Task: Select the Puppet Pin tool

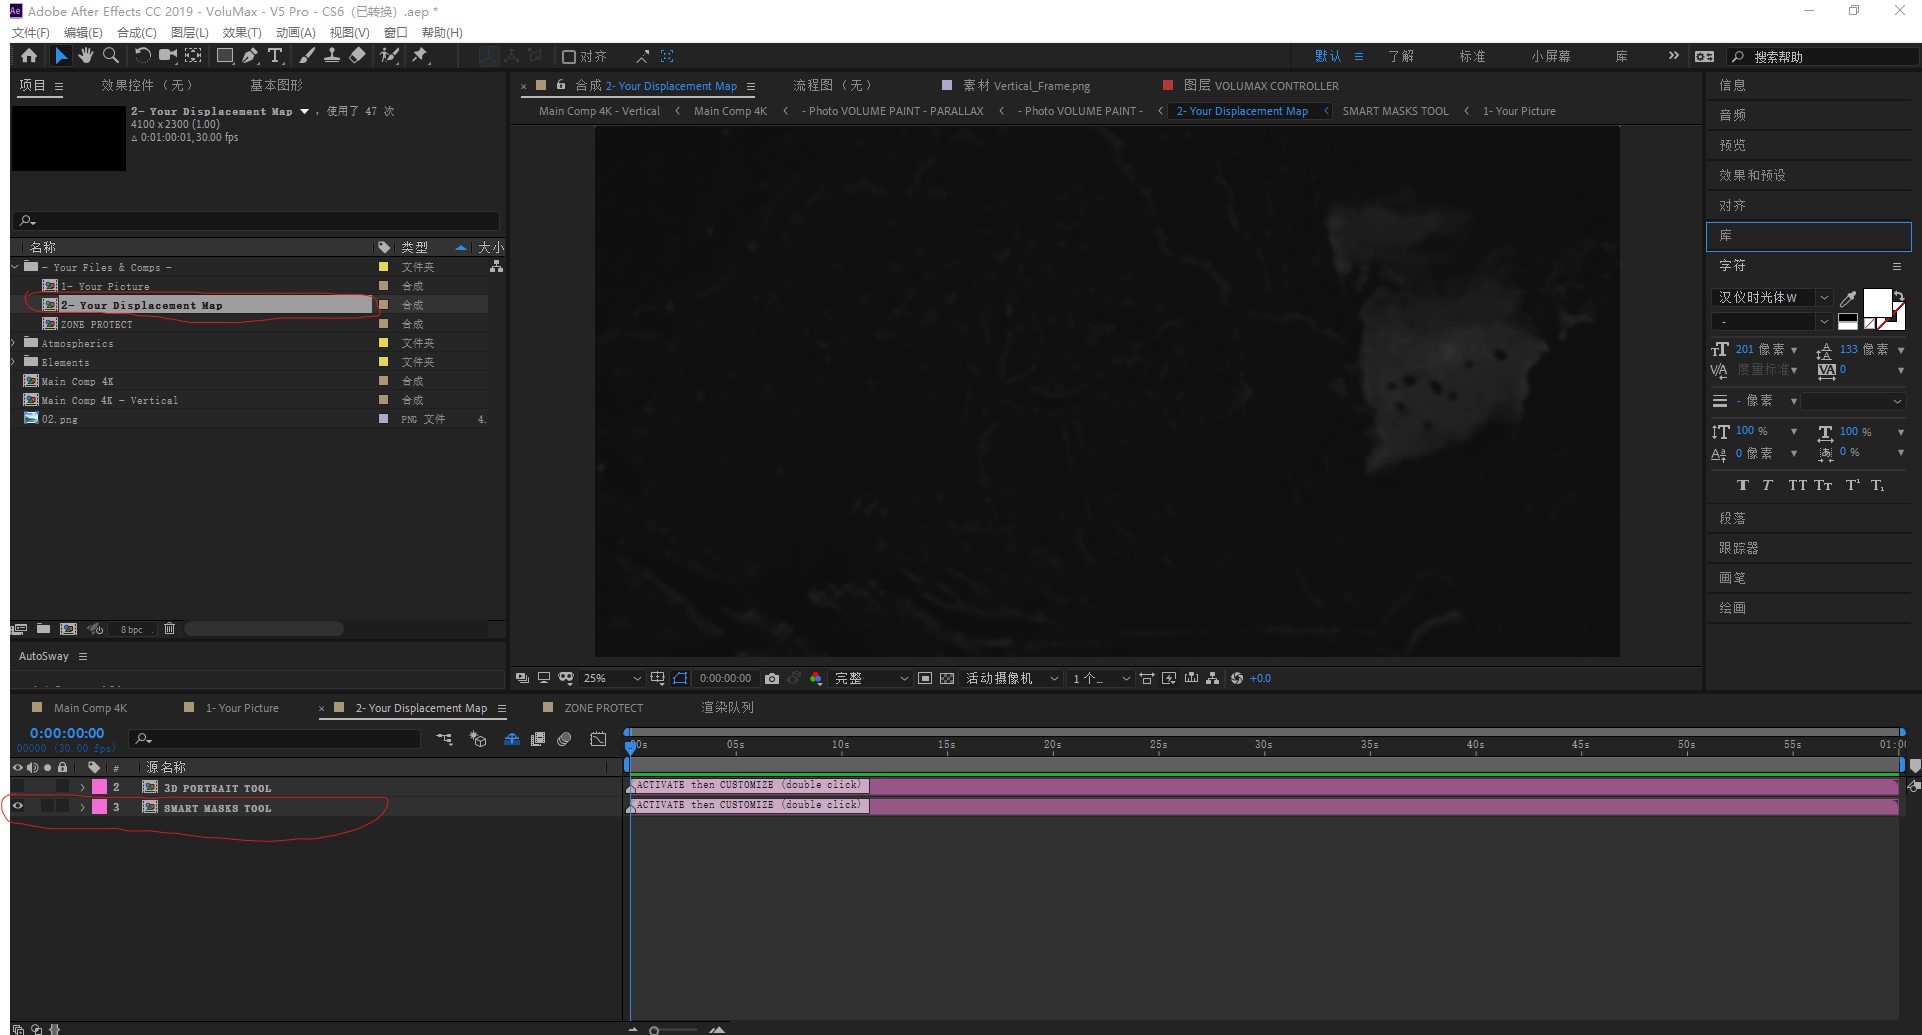Action: pyautogui.click(x=420, y=56)
